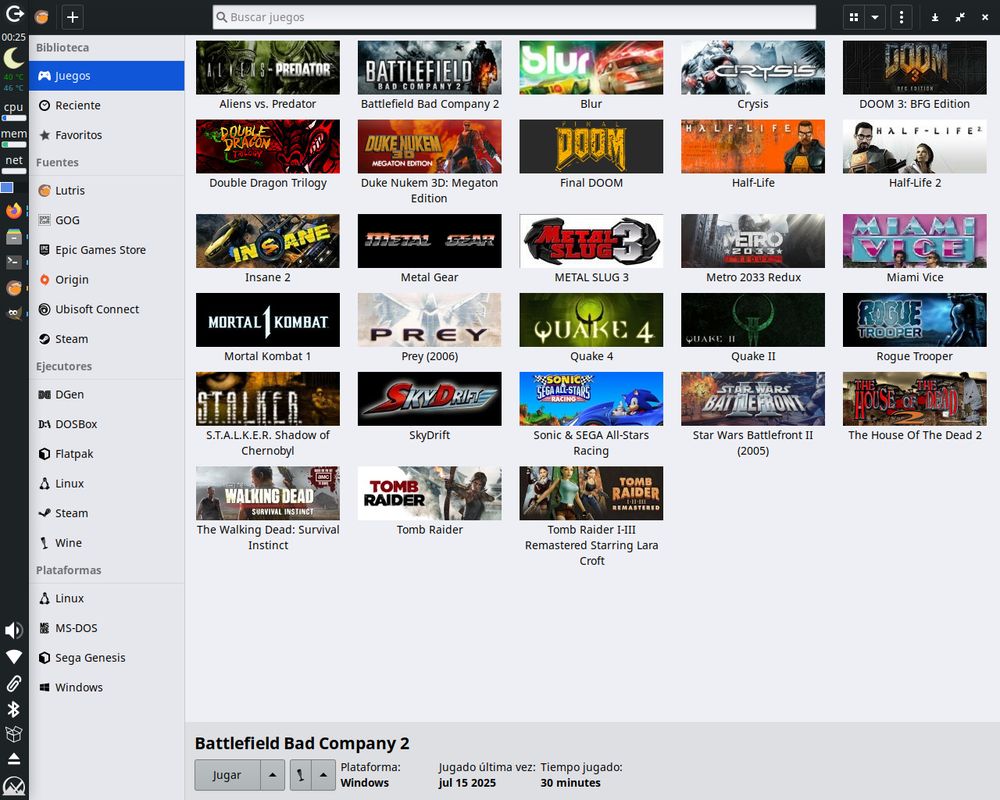This screenshot has height=800, width=1000.
Task: Select The Walking Dead: Survival Instinct
Action: pos(268,509)
